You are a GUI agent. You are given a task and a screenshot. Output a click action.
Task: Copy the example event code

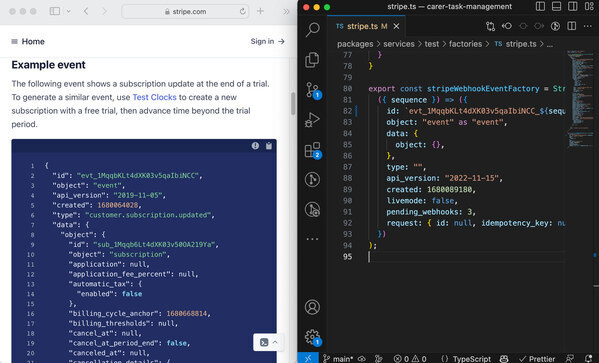coord(269,146)
